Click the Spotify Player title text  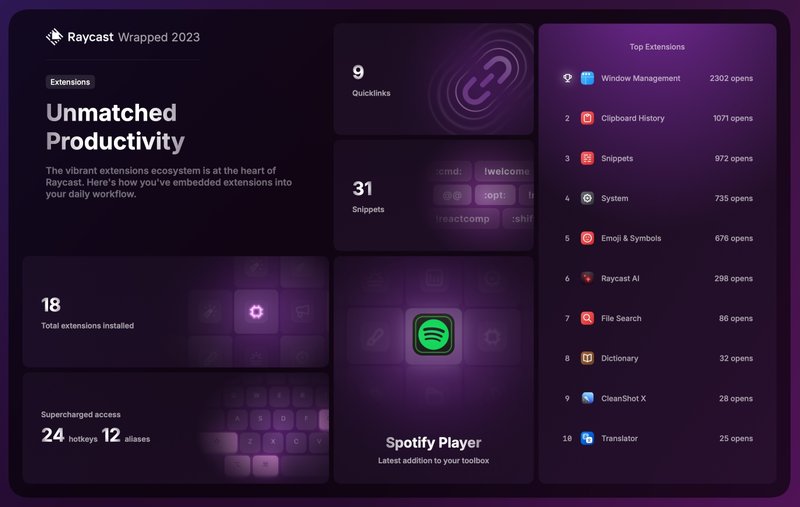[433, 442]
